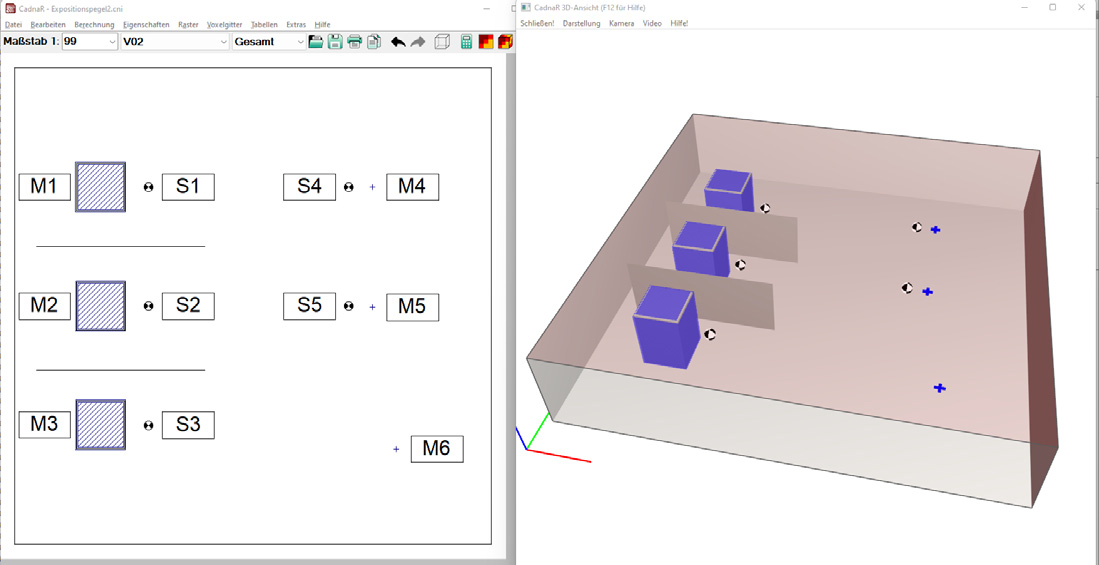Undo with the black back arrow
Image resolution: width=1099 pixels, height=565 pixels.
398,42
